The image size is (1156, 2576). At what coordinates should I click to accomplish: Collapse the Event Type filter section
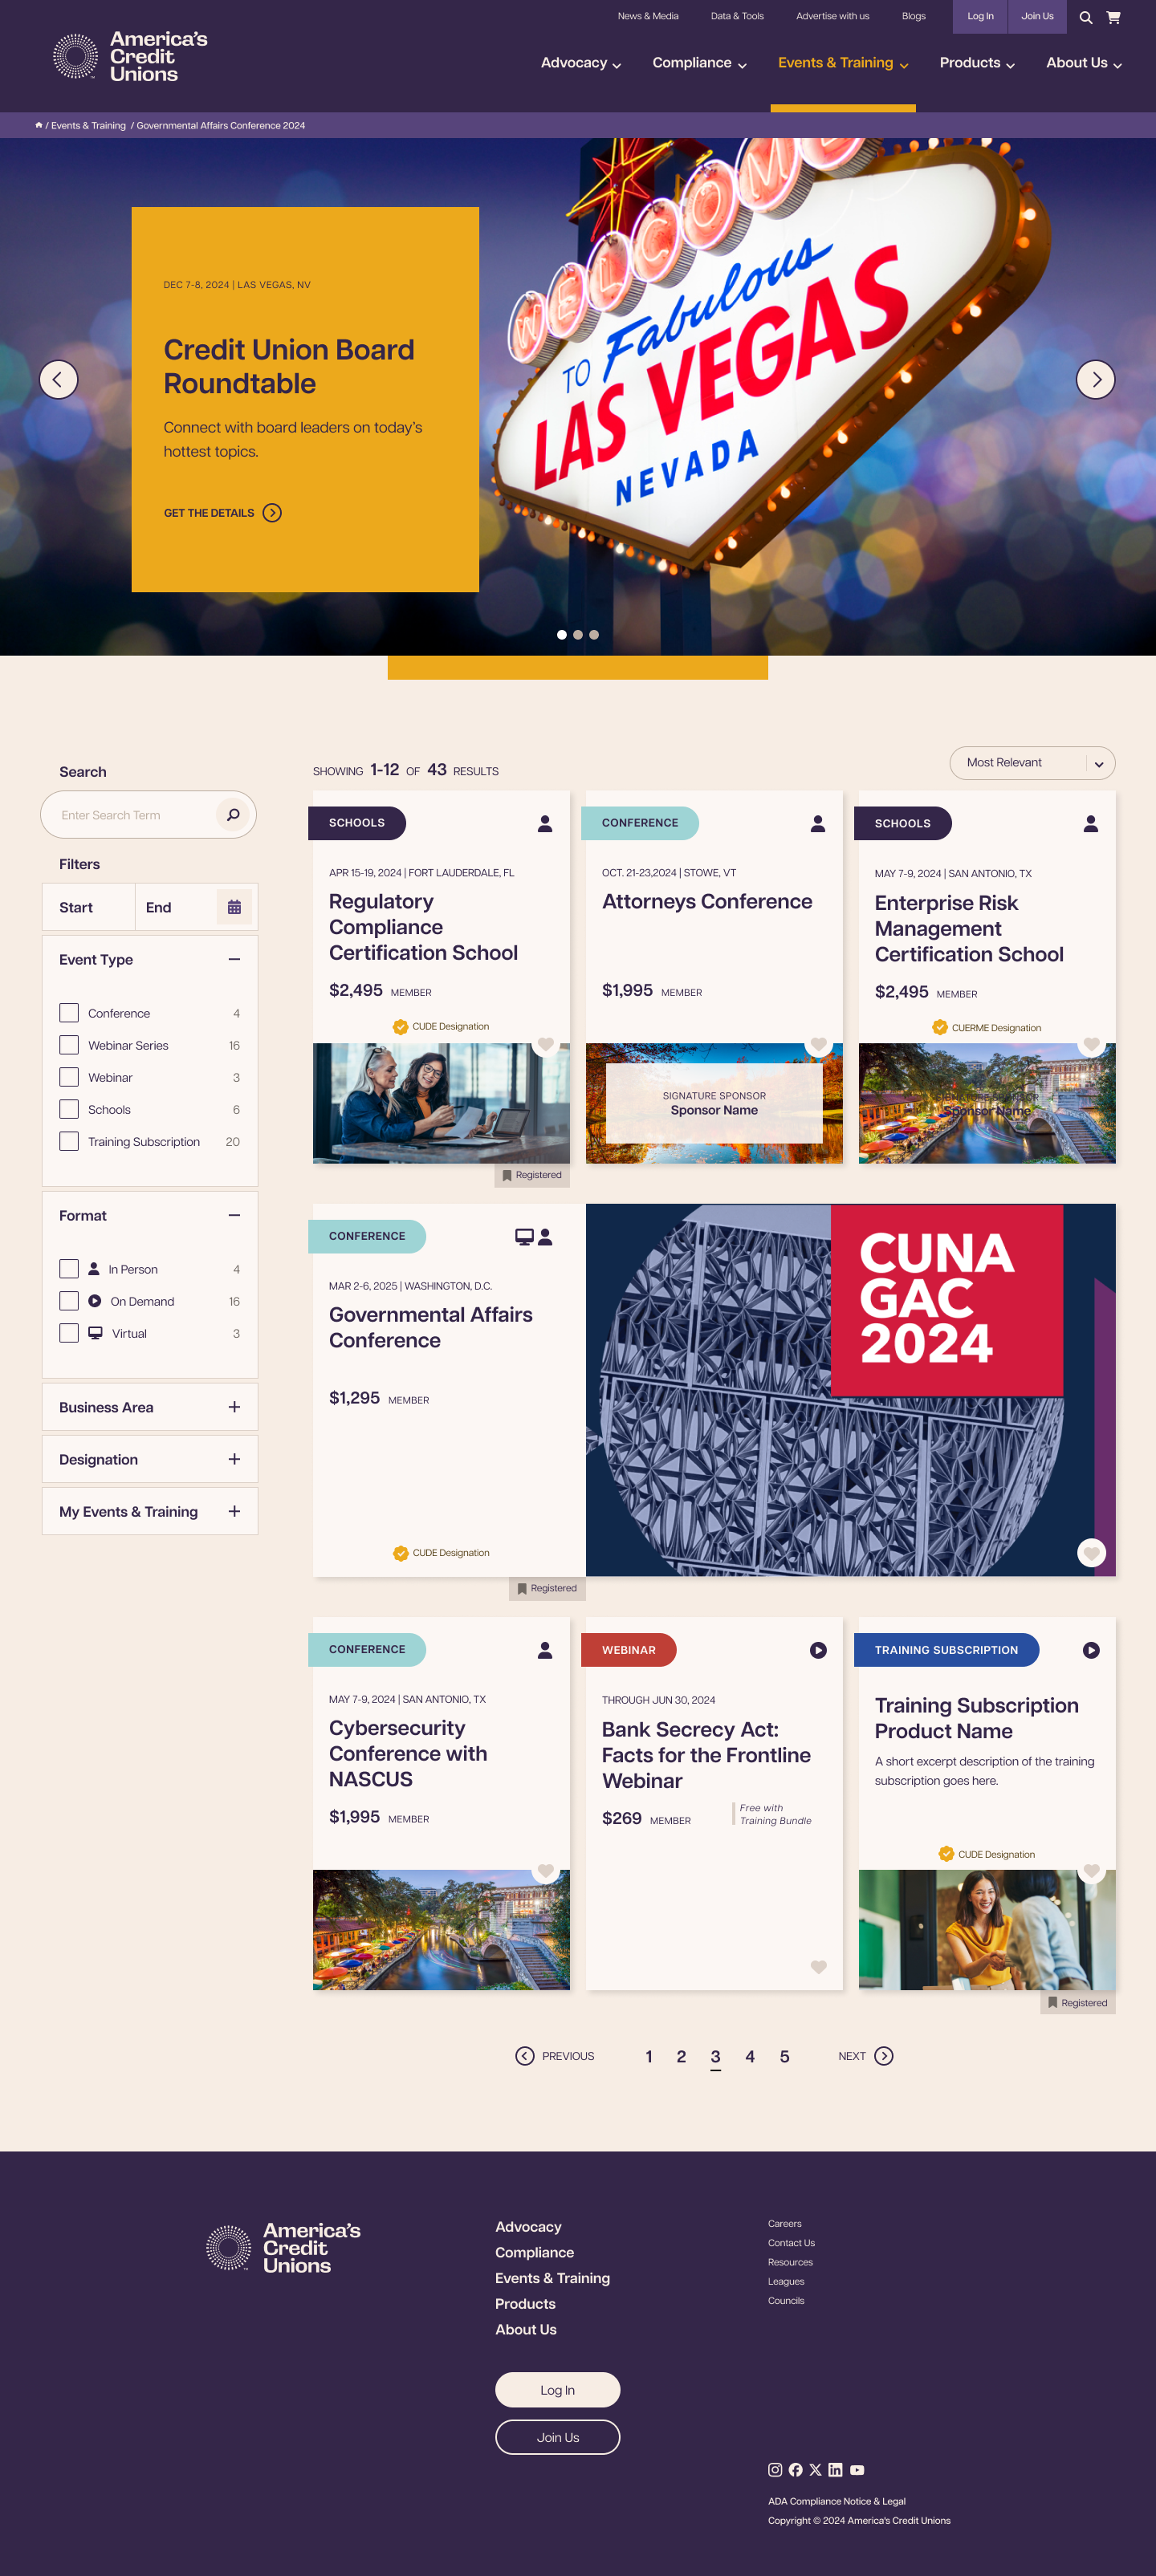coord(234,959)
